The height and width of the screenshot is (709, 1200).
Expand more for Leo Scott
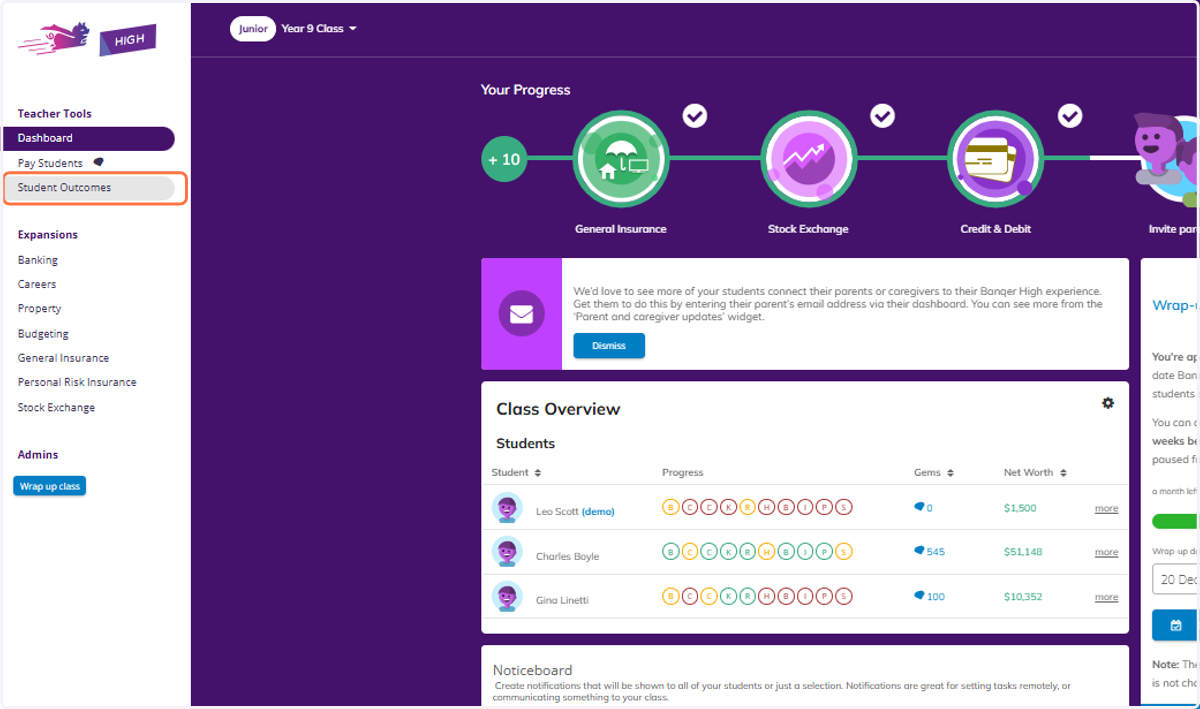coord(1106,508)
